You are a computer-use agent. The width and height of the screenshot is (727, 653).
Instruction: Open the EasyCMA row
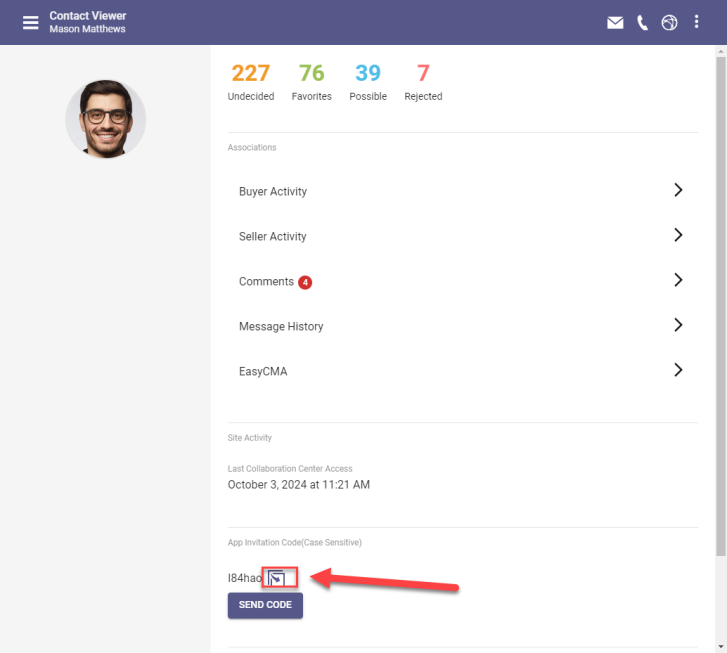[462, 371]
